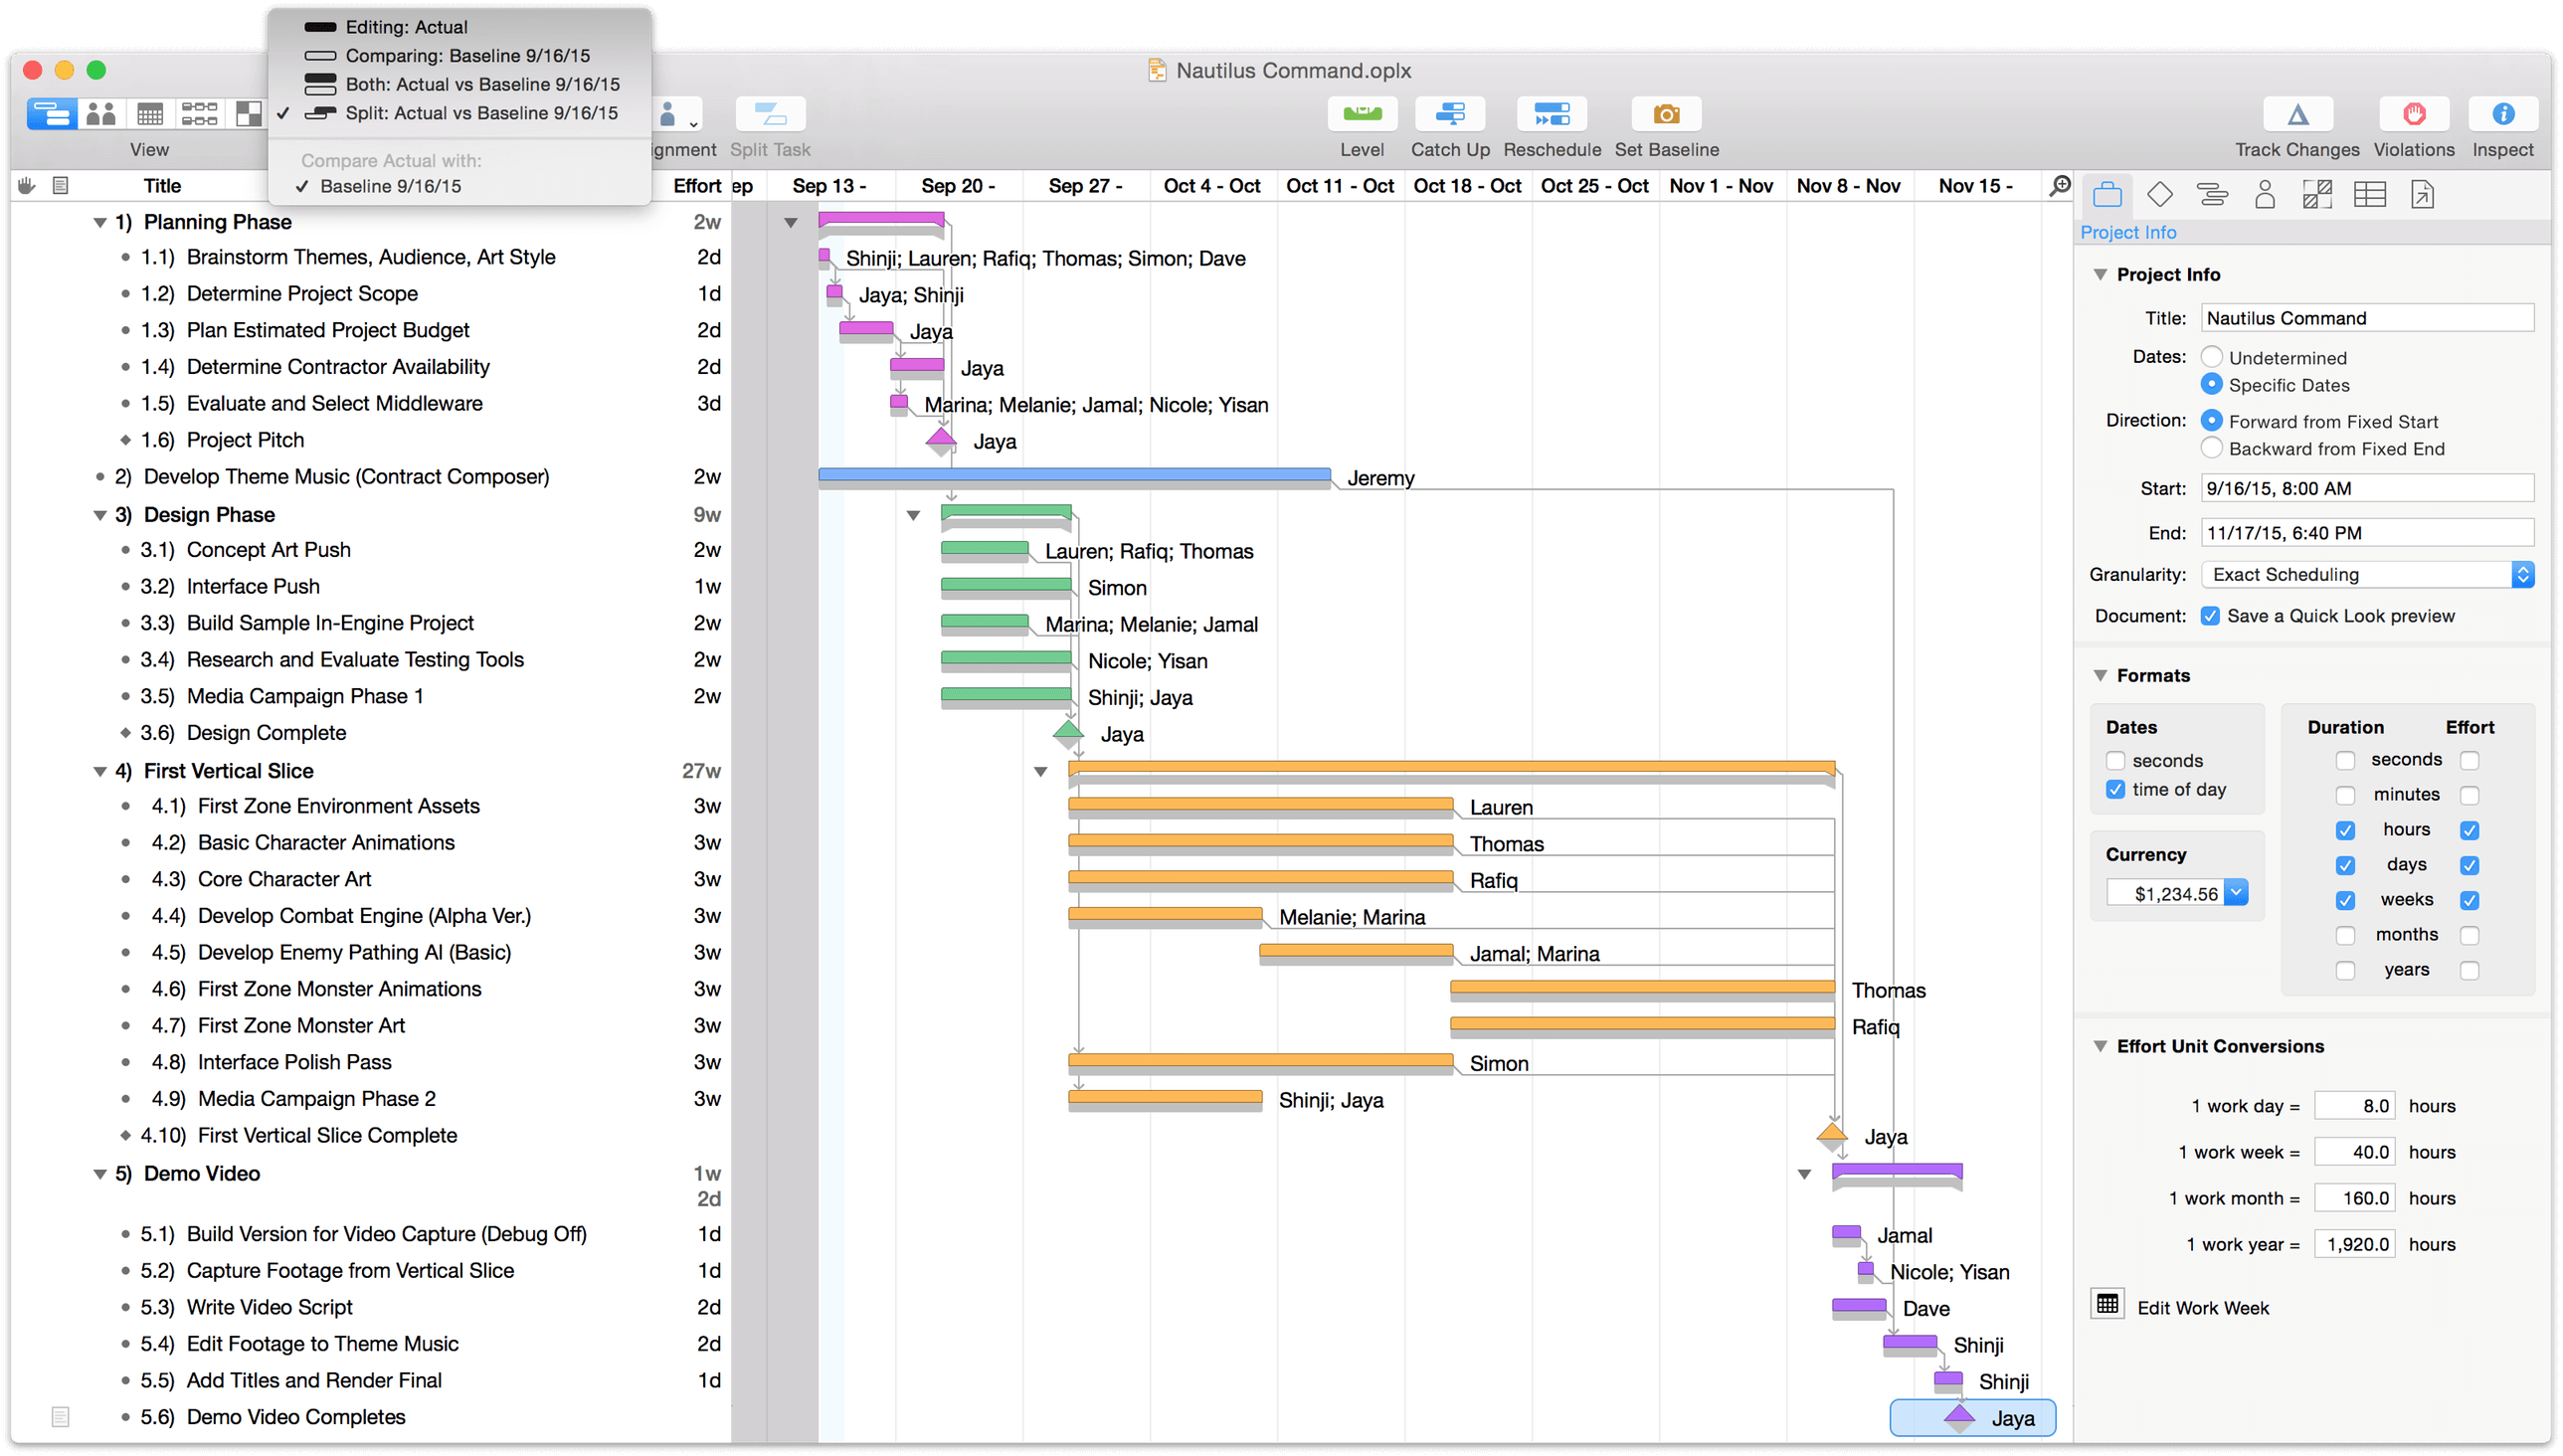
Task: Click the notes column header icon
Action: pyautogui.click(x=60, y=185)
